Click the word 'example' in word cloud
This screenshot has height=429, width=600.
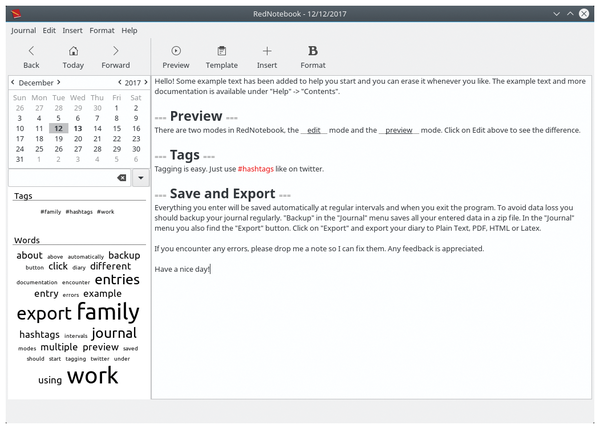103,294
